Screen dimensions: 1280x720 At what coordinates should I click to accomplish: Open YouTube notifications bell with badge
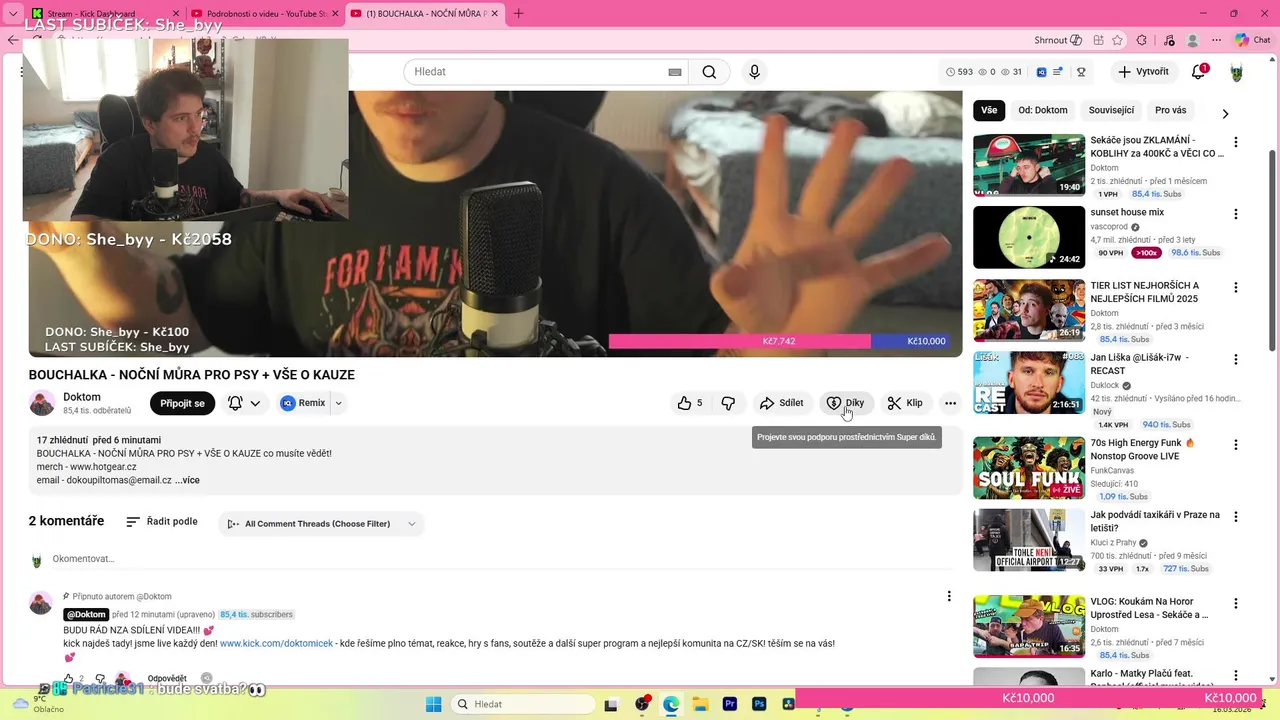click(1199, 72)
